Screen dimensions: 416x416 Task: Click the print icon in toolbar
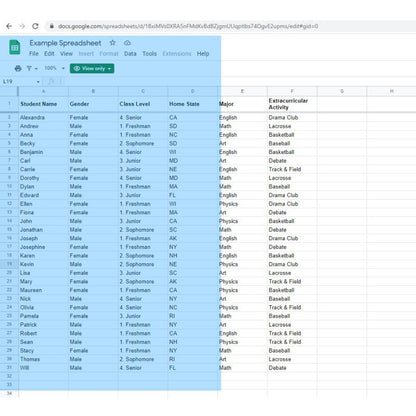point(18,68)
